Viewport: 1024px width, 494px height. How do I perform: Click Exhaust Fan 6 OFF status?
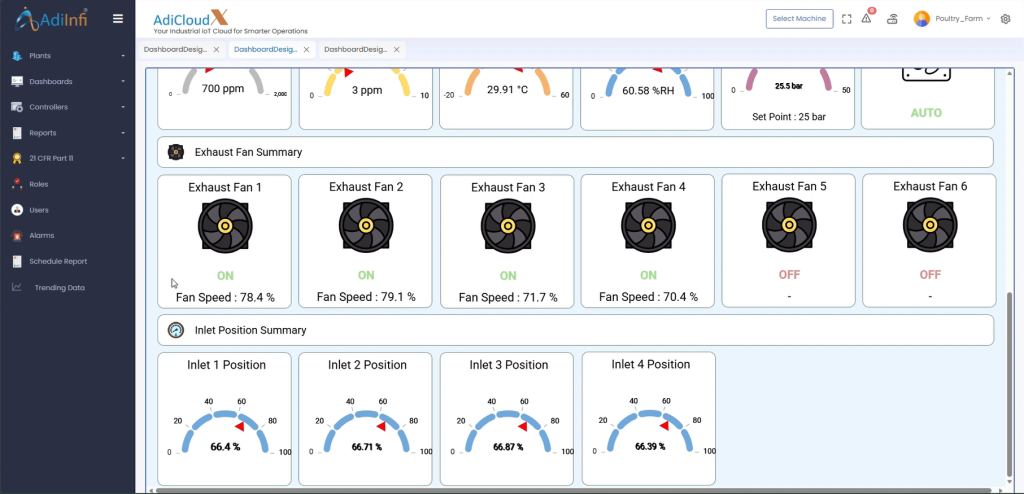click(x=930, y=275)
